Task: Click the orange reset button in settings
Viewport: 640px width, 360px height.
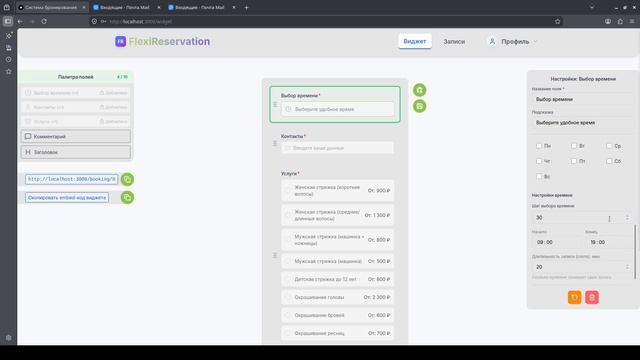Action: point(575,297)
